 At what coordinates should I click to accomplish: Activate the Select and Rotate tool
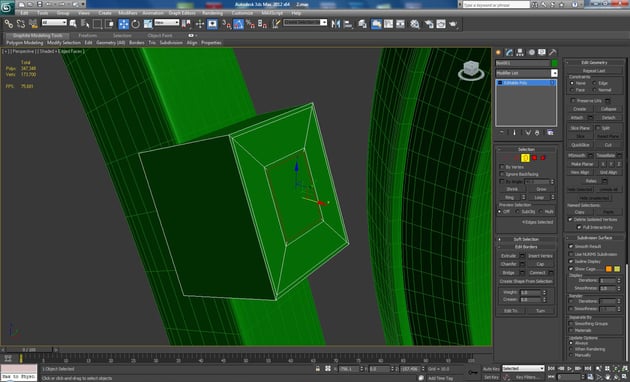point(136,24)
